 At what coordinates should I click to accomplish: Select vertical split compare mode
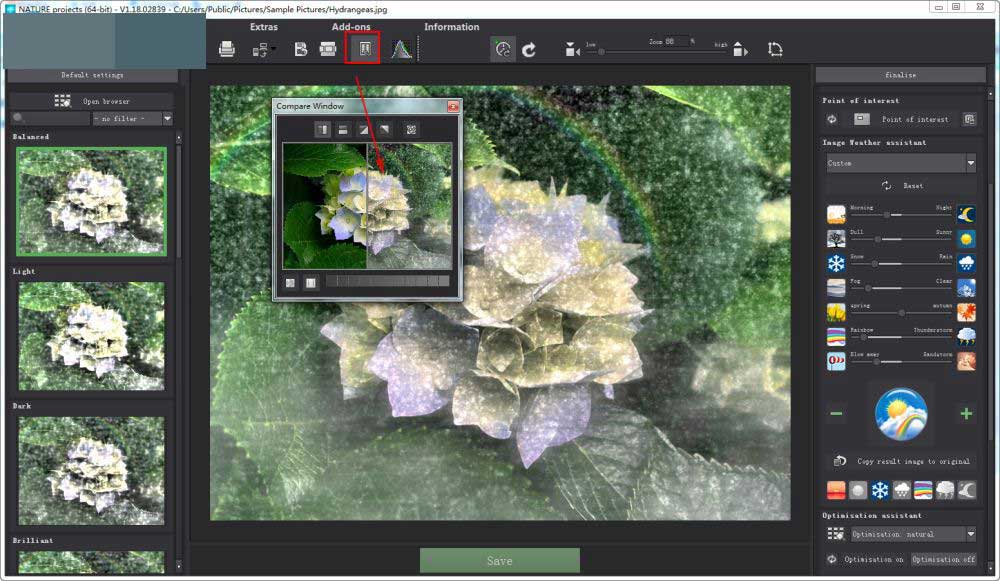tap(322, 130)
